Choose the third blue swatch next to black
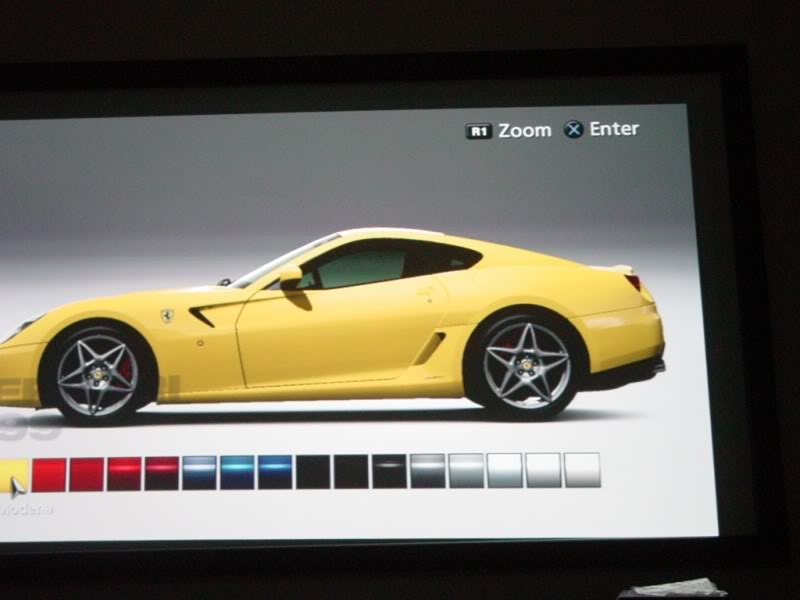 275,472
